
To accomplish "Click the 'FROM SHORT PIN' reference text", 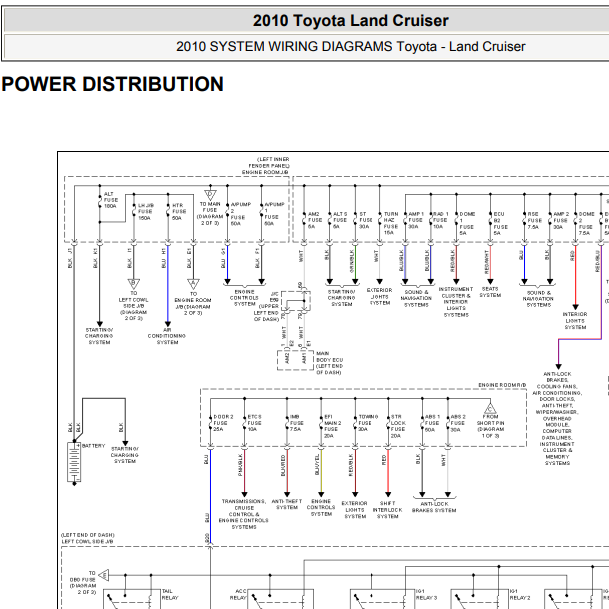I will 491,426.
